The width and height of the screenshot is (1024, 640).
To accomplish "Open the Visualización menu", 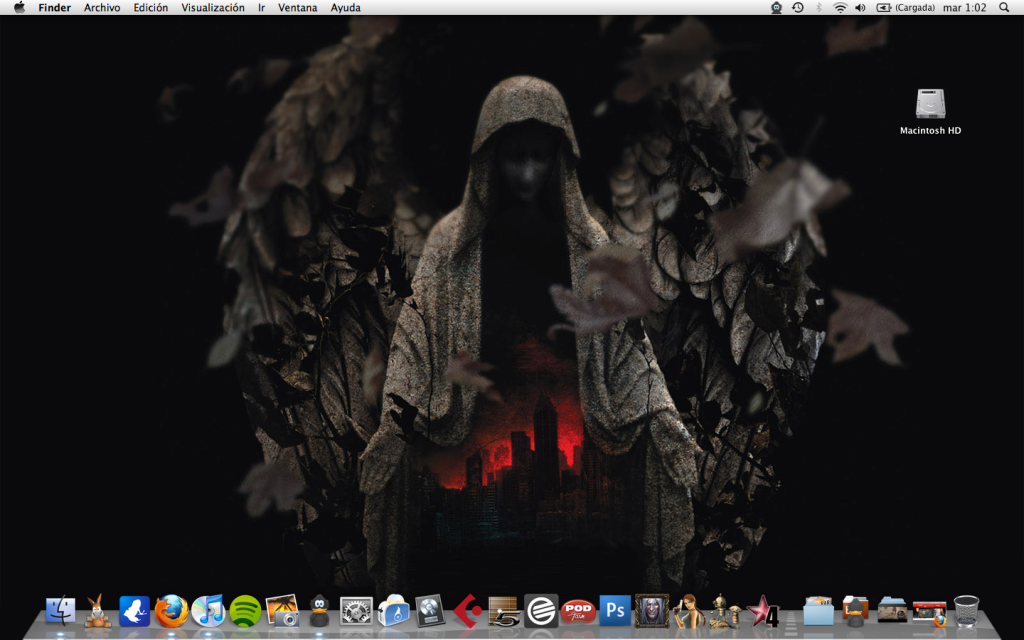I will point(212,7).
